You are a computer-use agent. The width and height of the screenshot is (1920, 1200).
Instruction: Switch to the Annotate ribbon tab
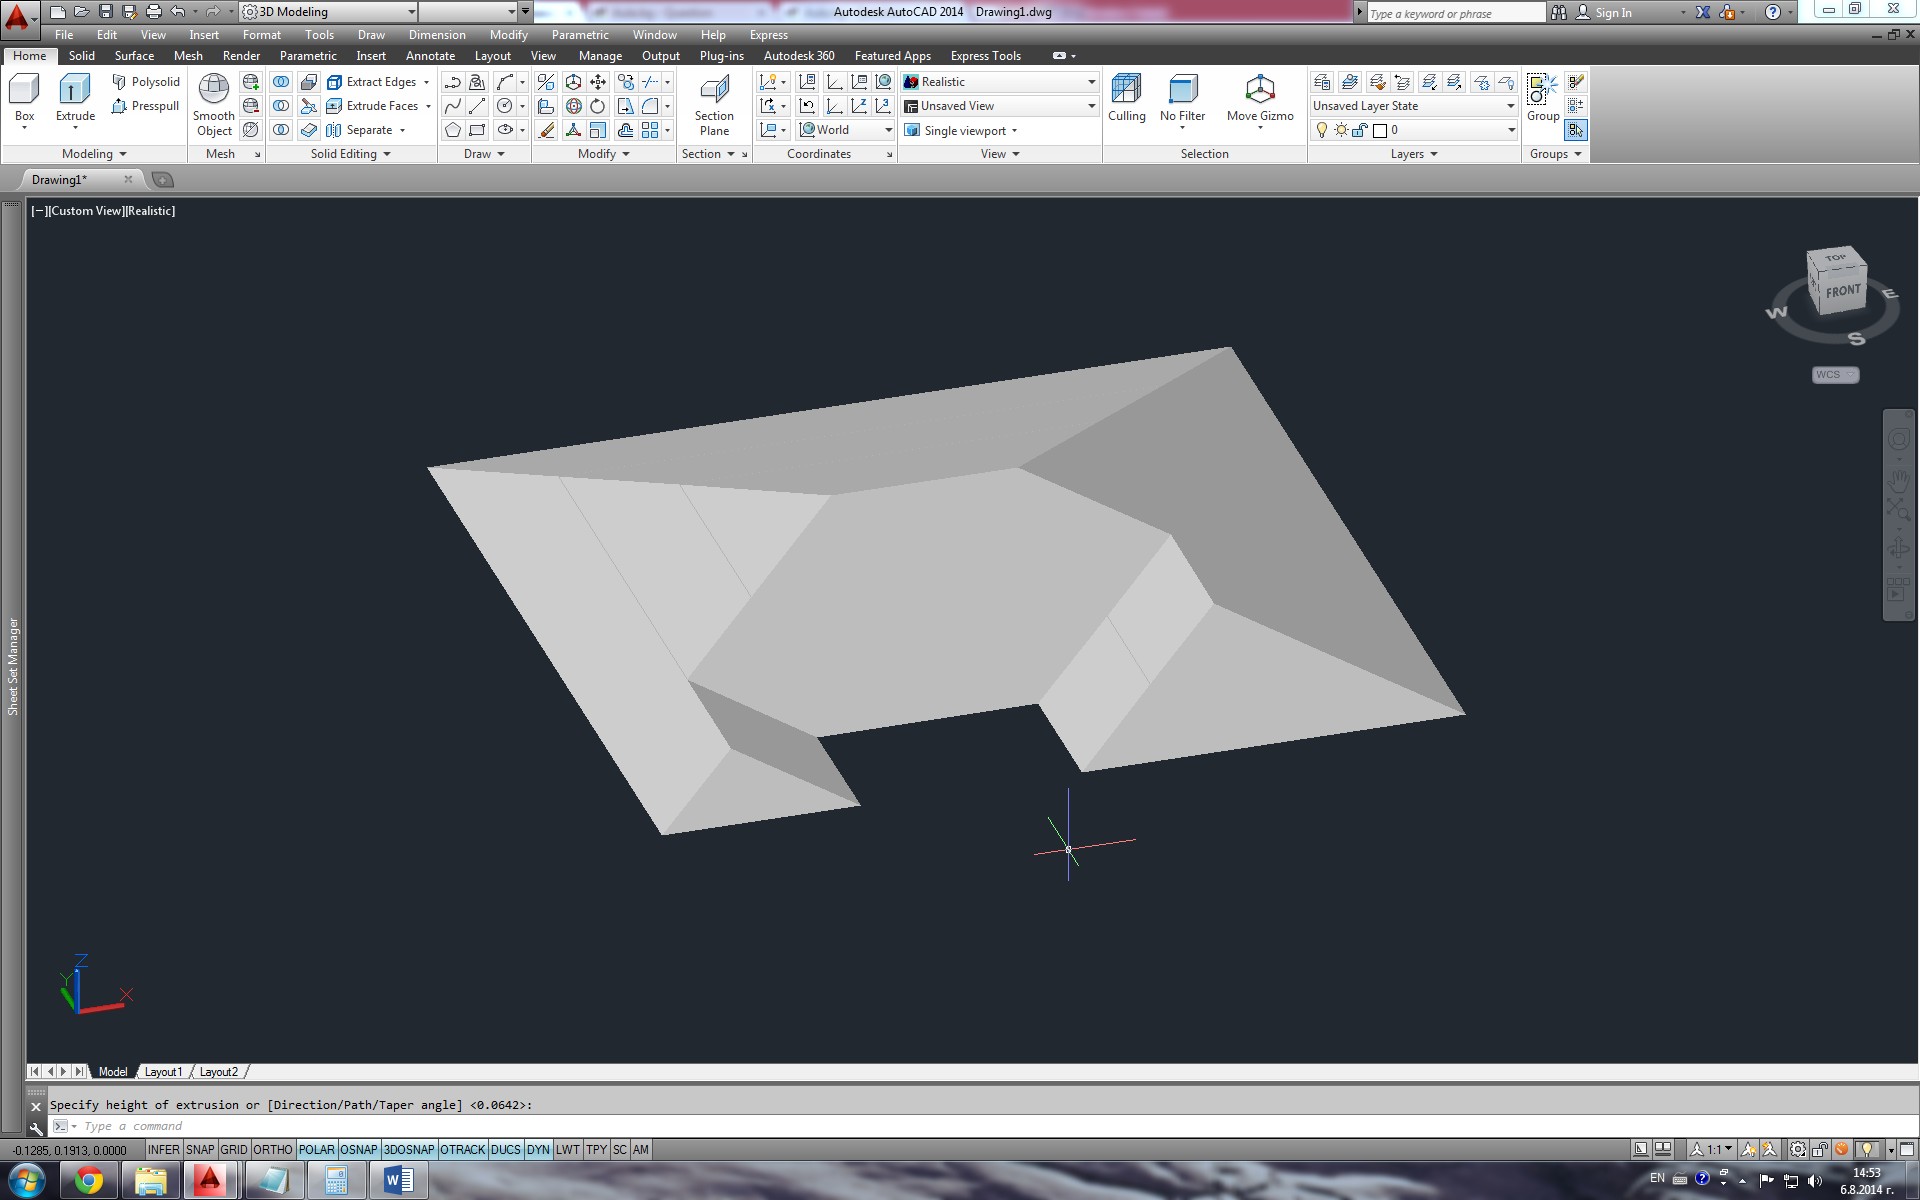[430, 56]
